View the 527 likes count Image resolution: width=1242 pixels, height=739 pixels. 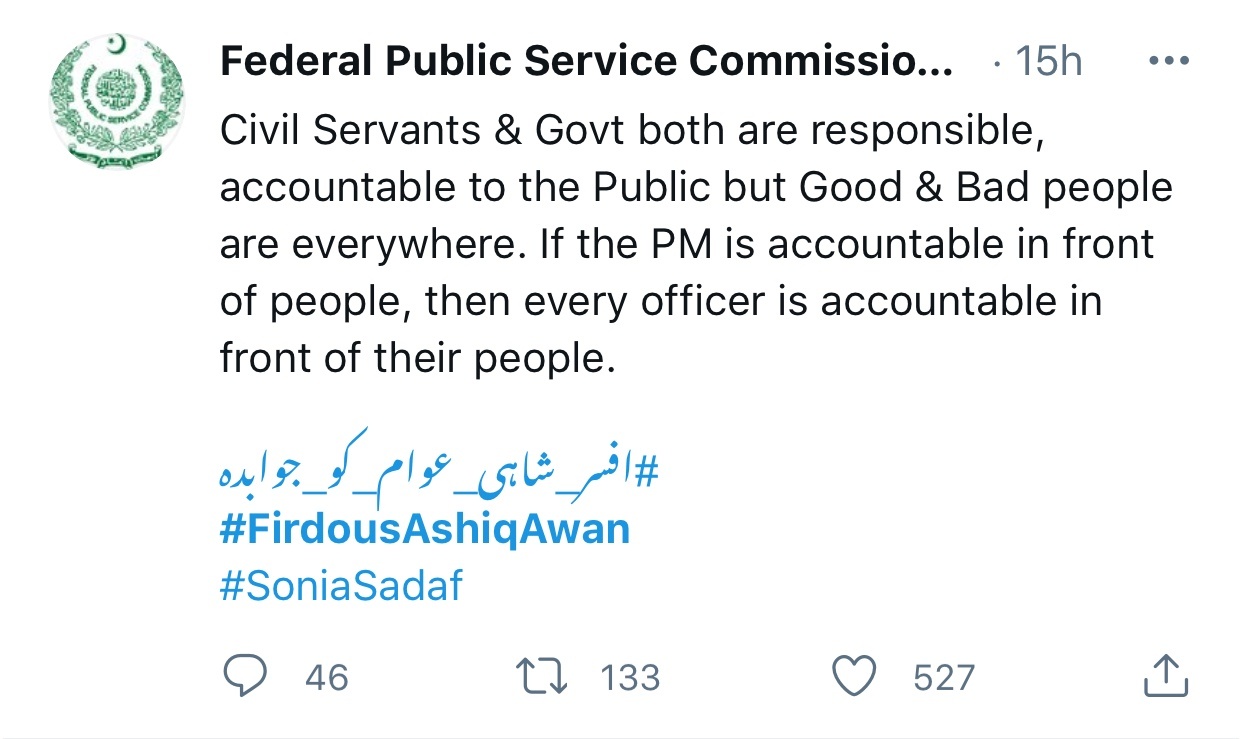[944, 678]
